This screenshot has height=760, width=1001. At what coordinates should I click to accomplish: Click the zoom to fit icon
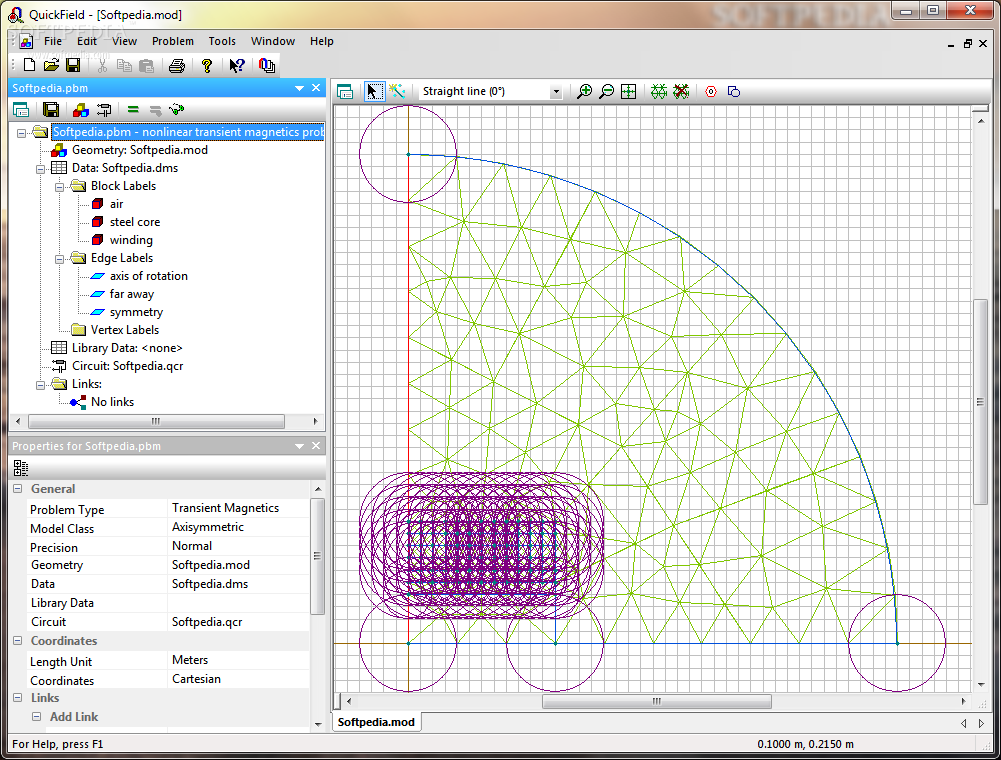(629, 91)
